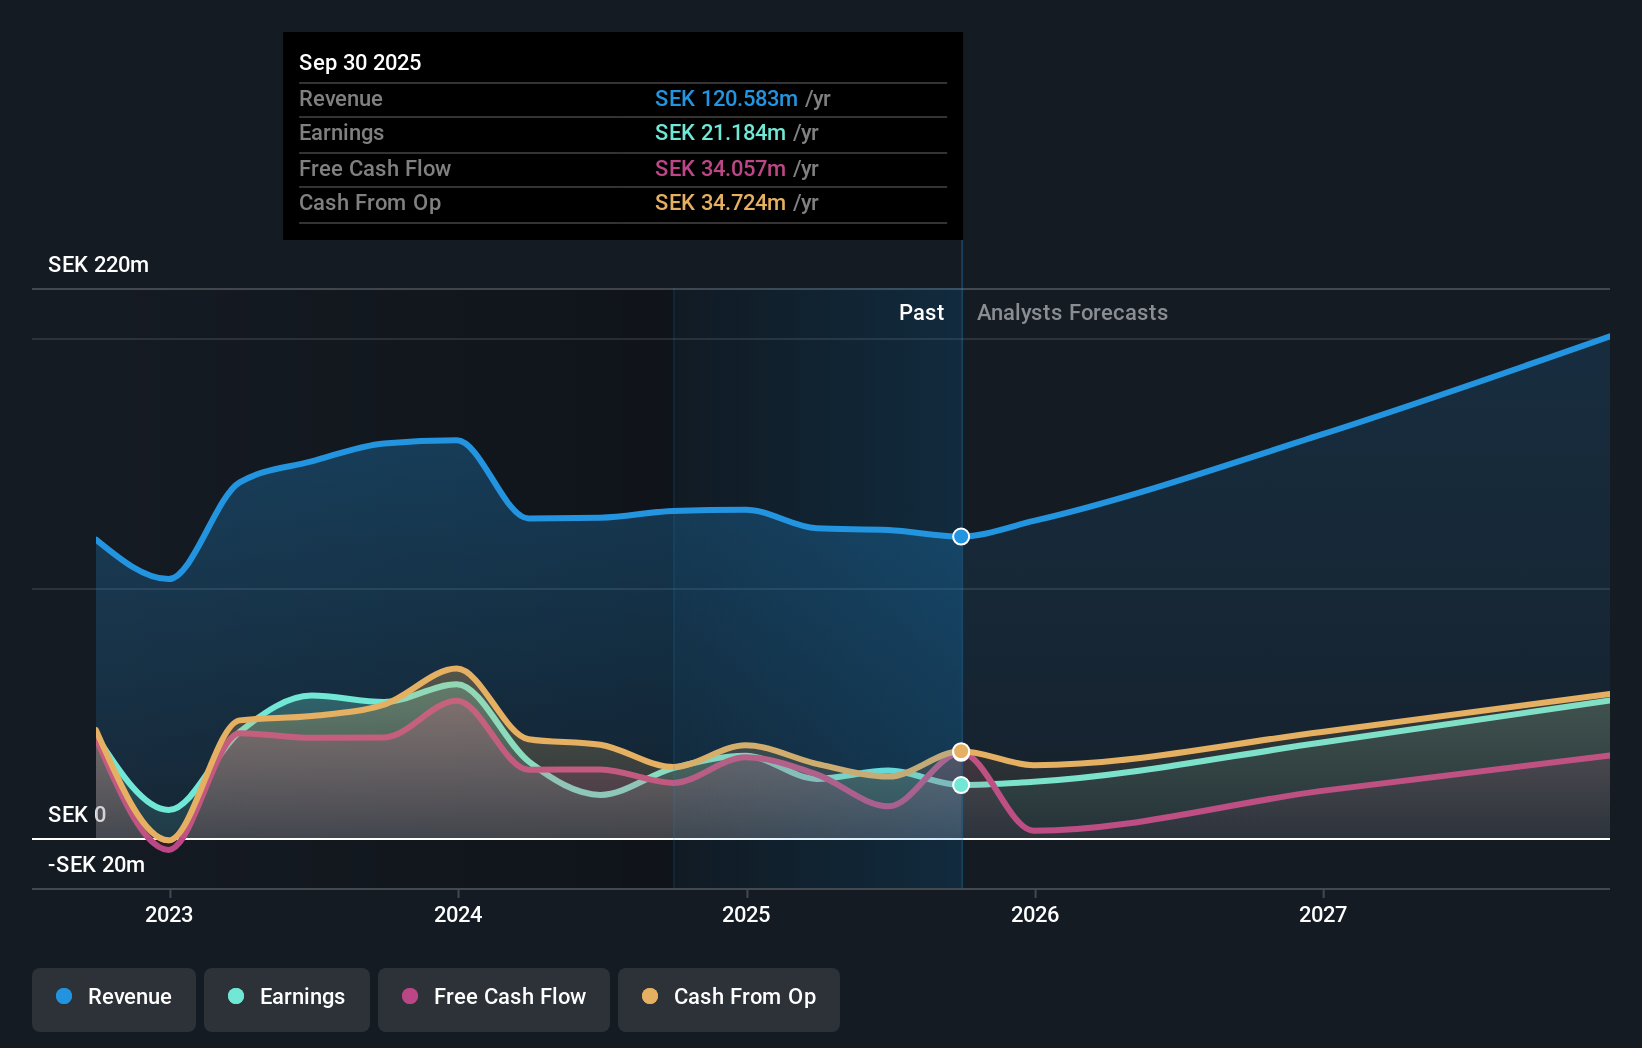Screen dimensions: 1642x1048
Task: Select the blue Revenue data point marker
Action: [961, 537]
